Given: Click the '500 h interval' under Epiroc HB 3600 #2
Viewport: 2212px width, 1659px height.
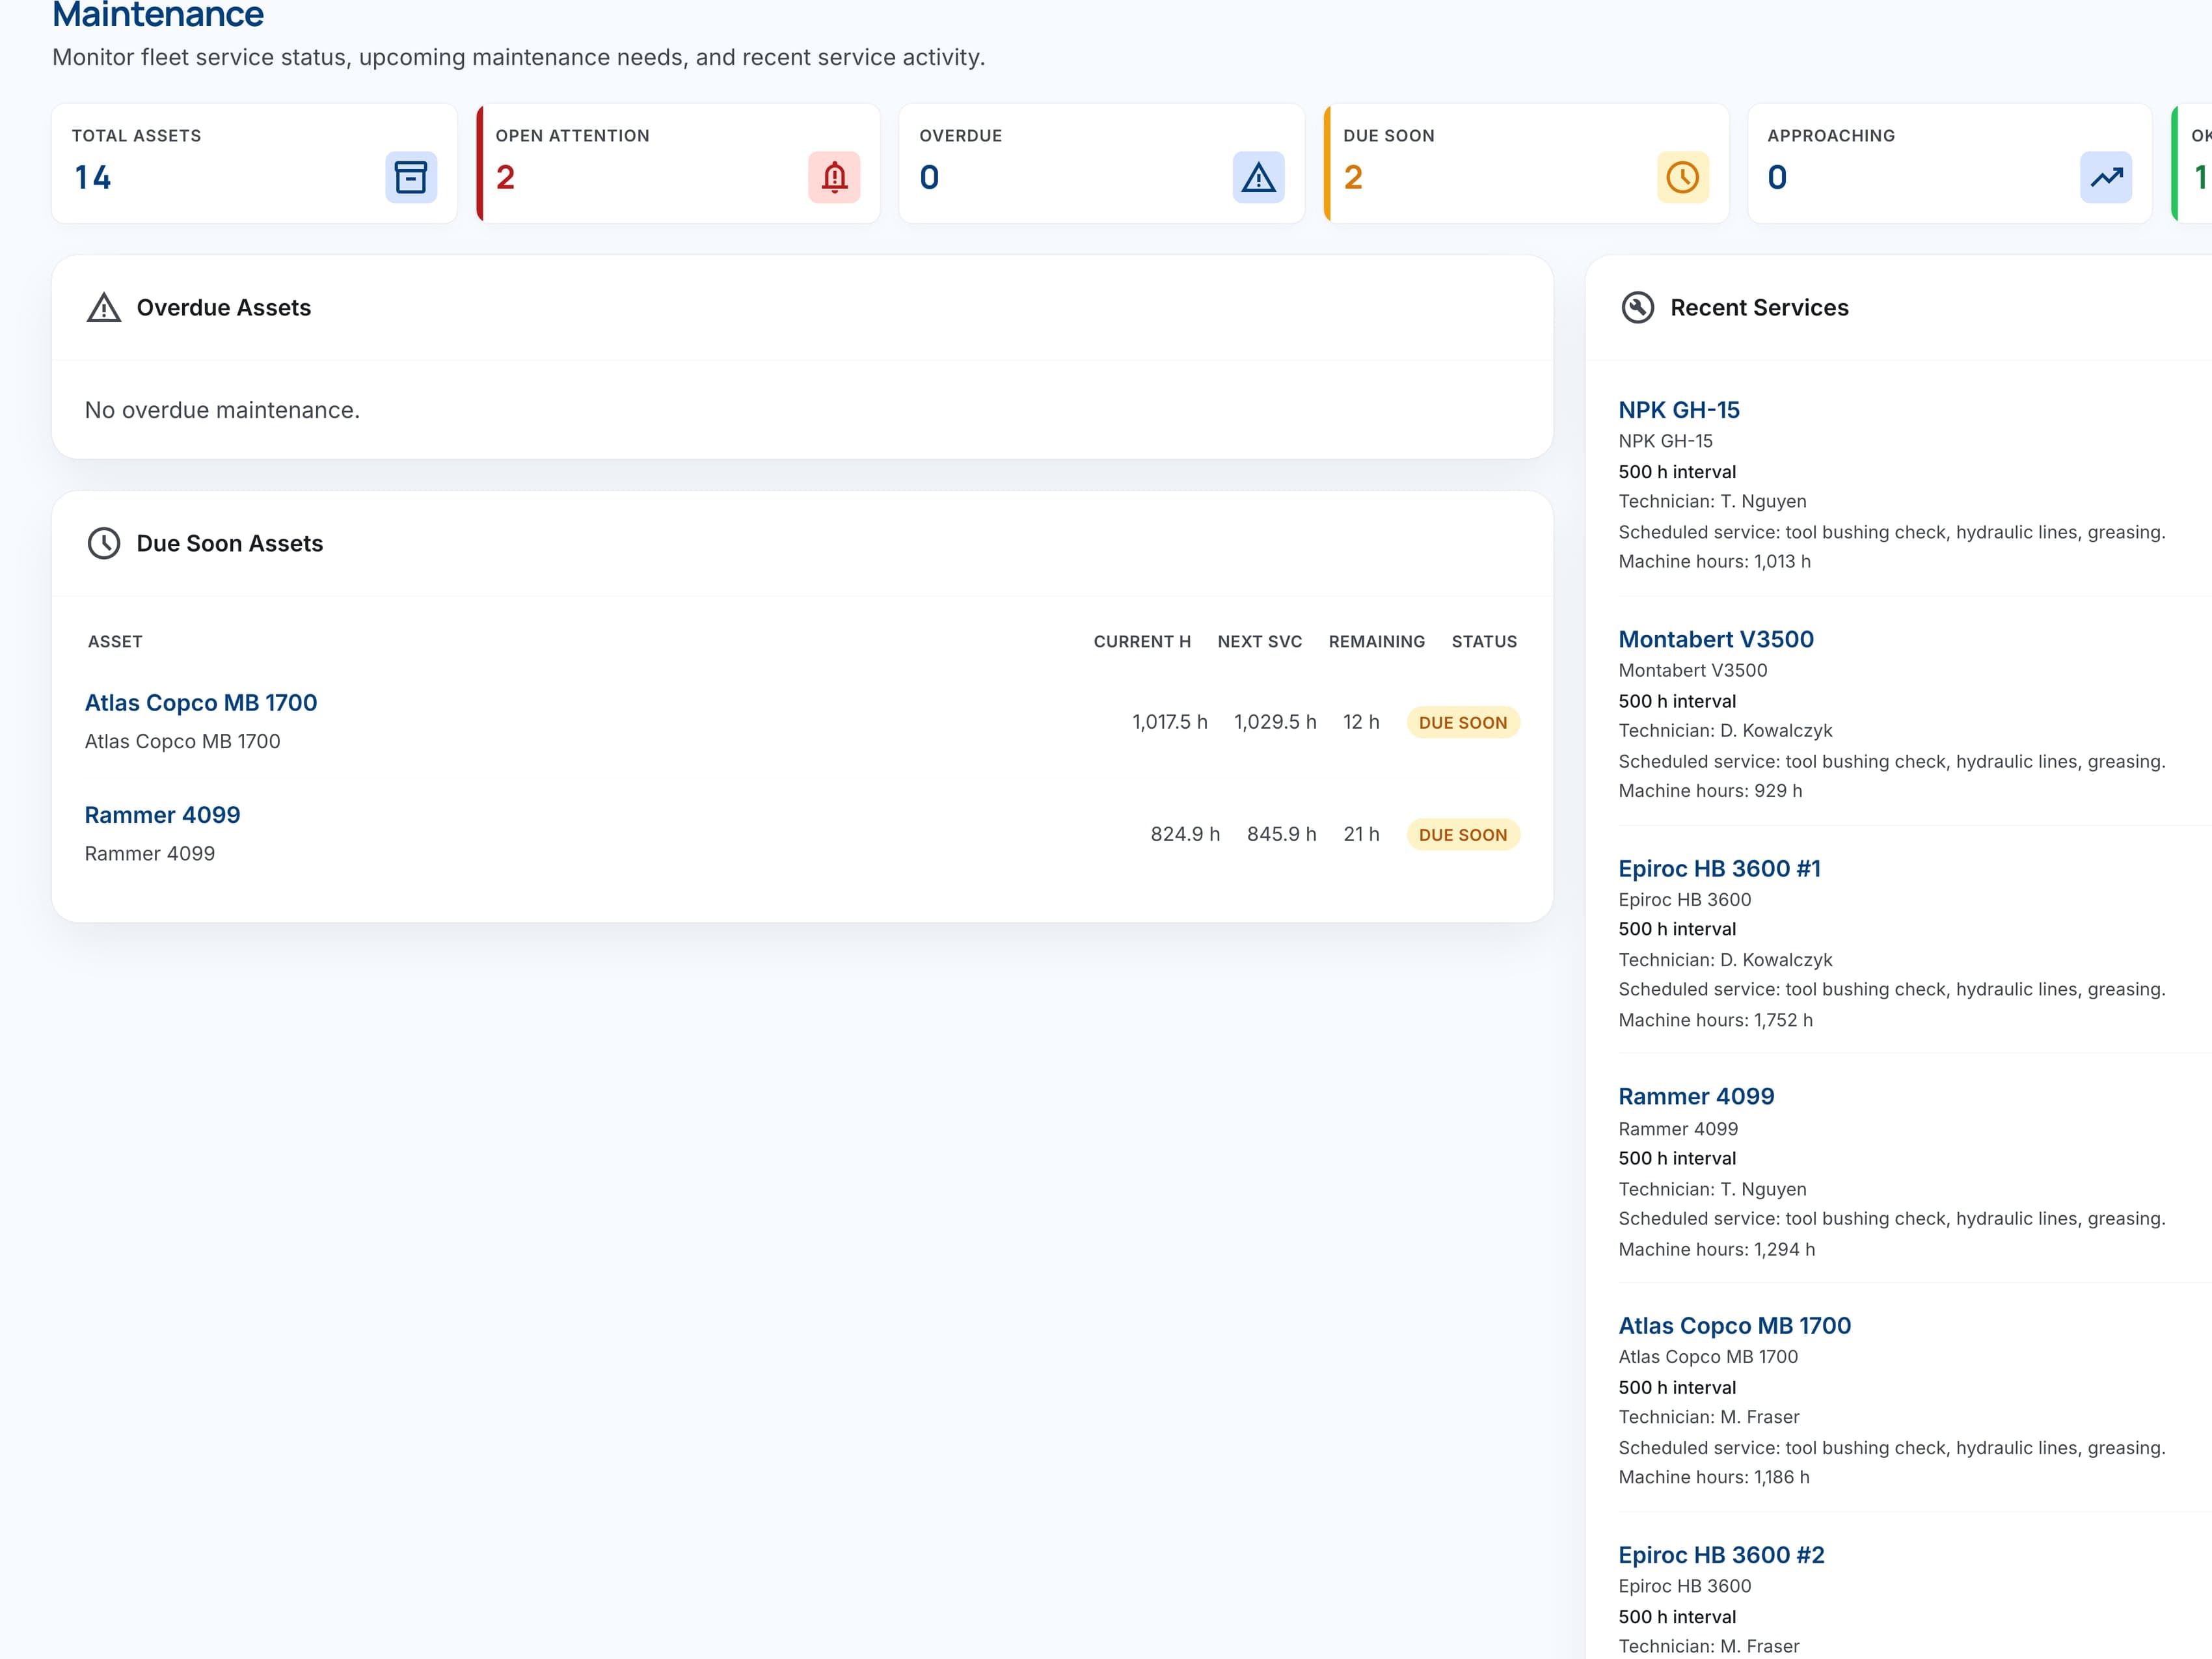Looking at the screenshot, I should (x=1677, y=1617).
